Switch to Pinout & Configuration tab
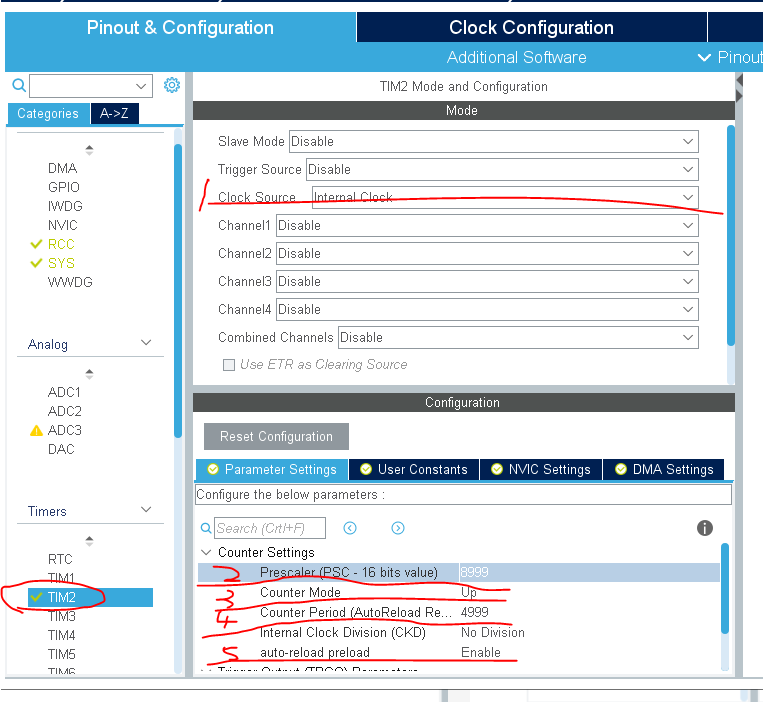The height and width of the screenshot is (702, 763). click(181, 27)
